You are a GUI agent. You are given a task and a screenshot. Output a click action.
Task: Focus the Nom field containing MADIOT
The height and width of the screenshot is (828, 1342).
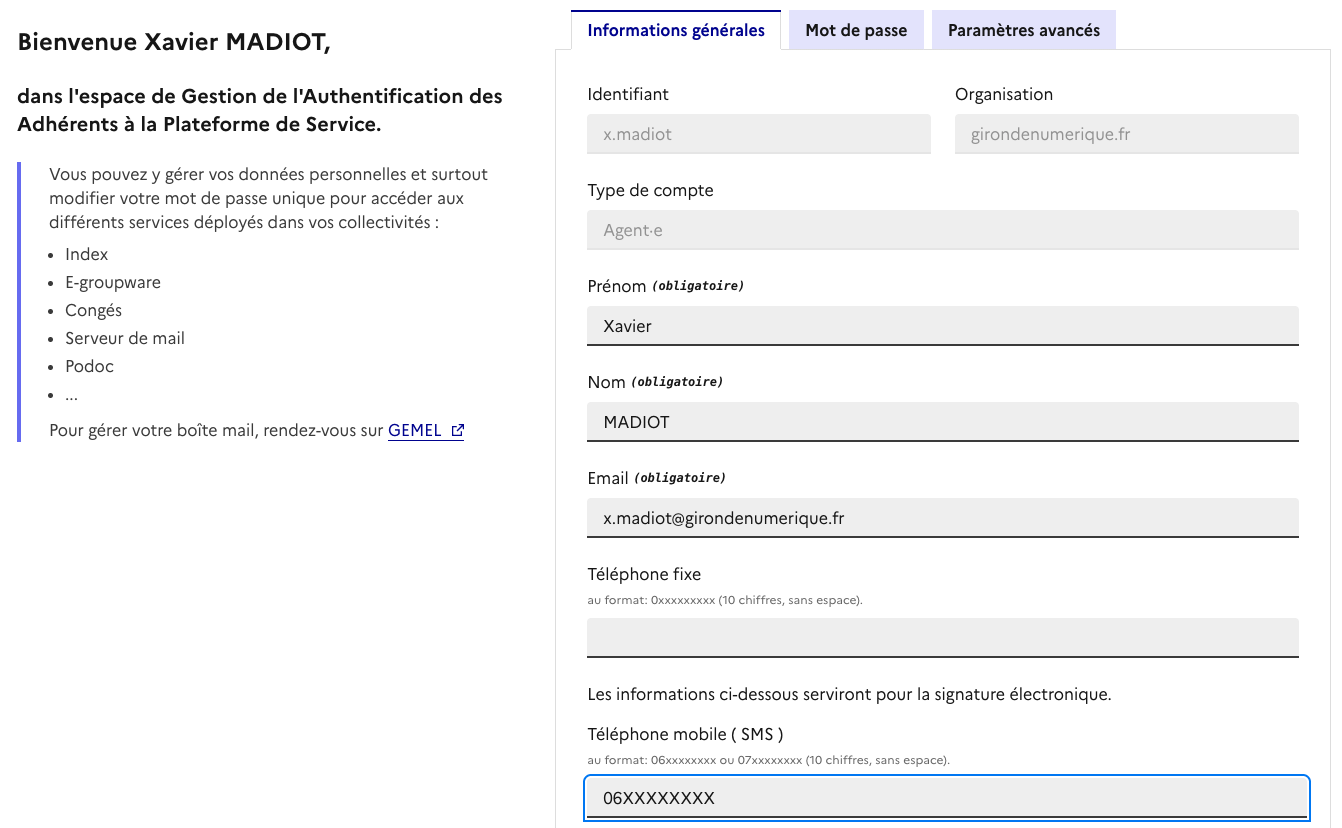(x=943, y=422)
